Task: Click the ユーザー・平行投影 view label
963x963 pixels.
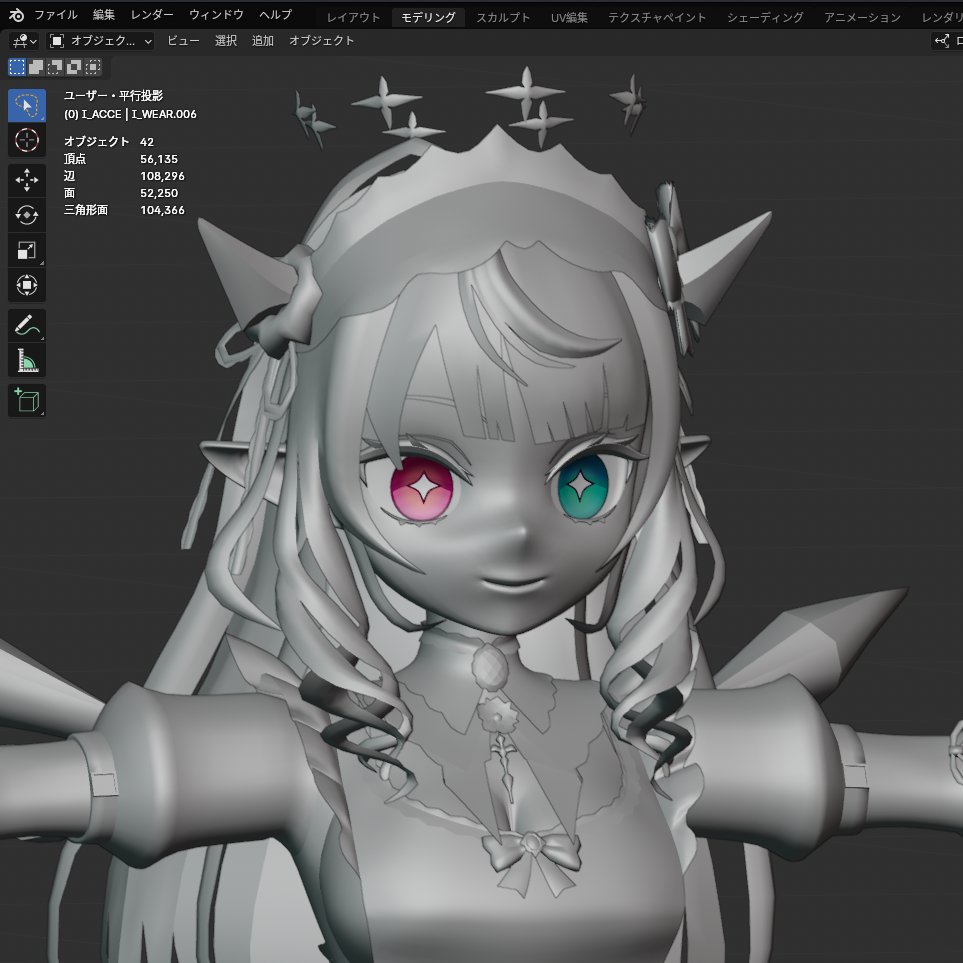Action: [114, 96]
